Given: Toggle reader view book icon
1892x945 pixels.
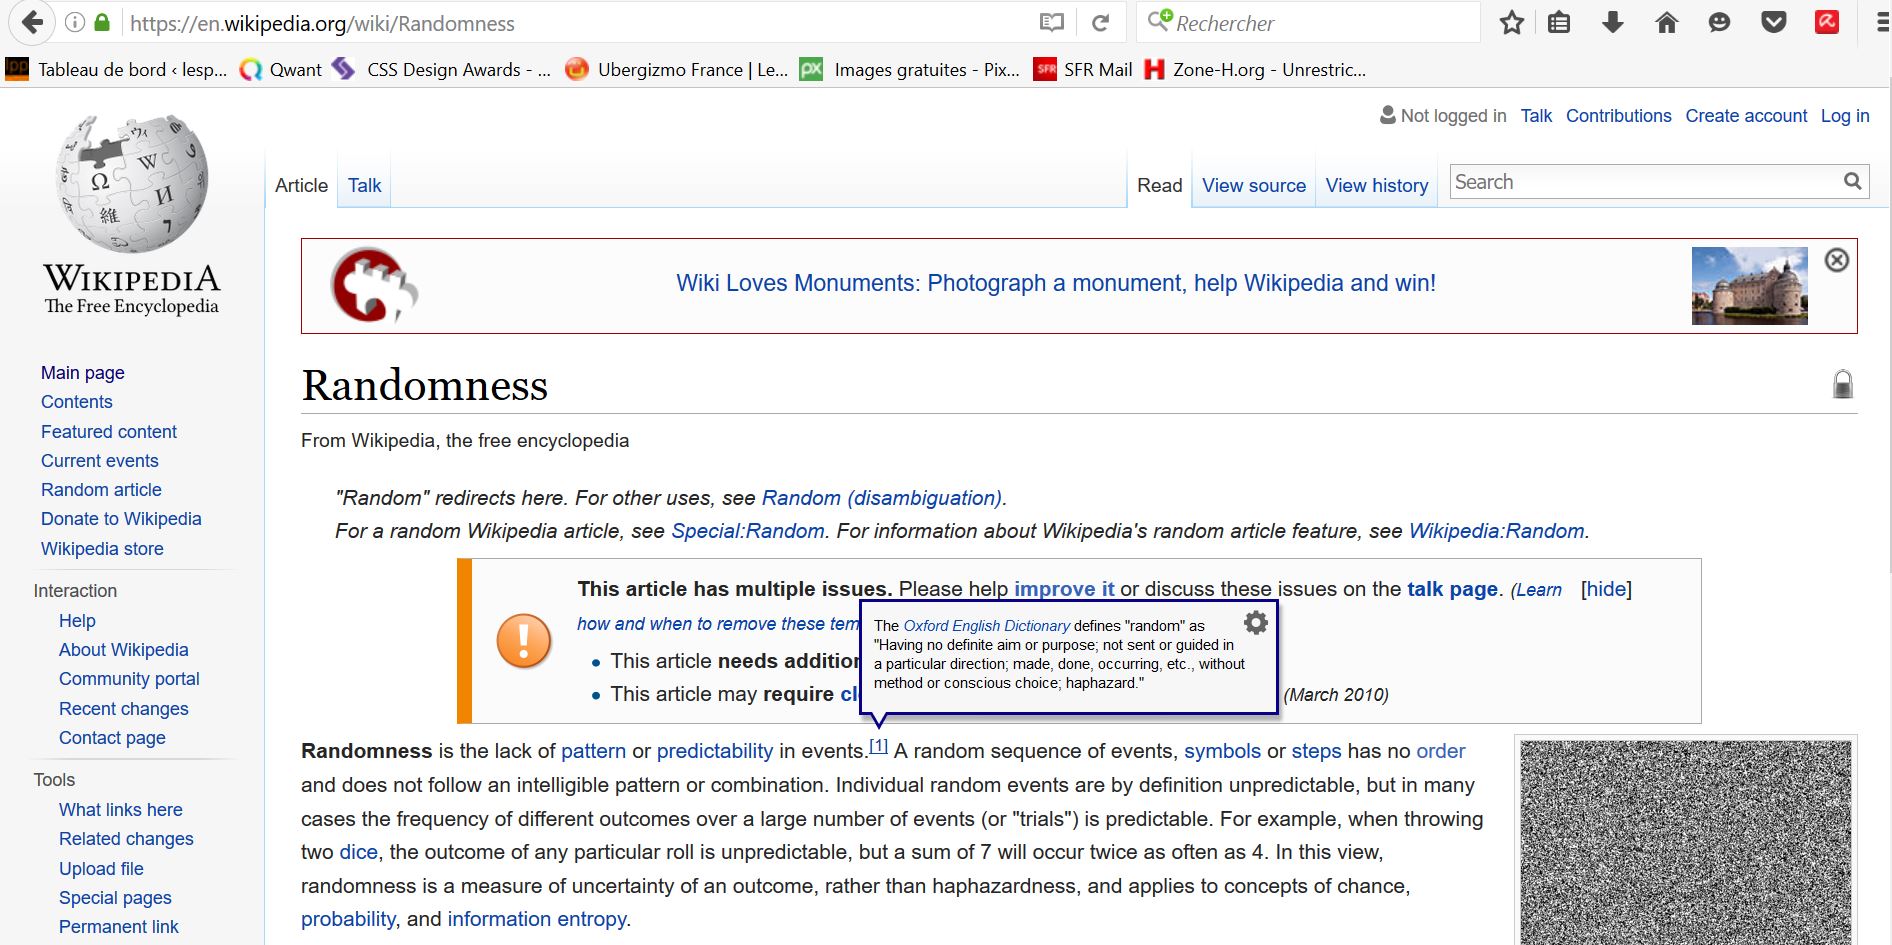Looking at the screenshot, I should click(x=1051, y=23).
